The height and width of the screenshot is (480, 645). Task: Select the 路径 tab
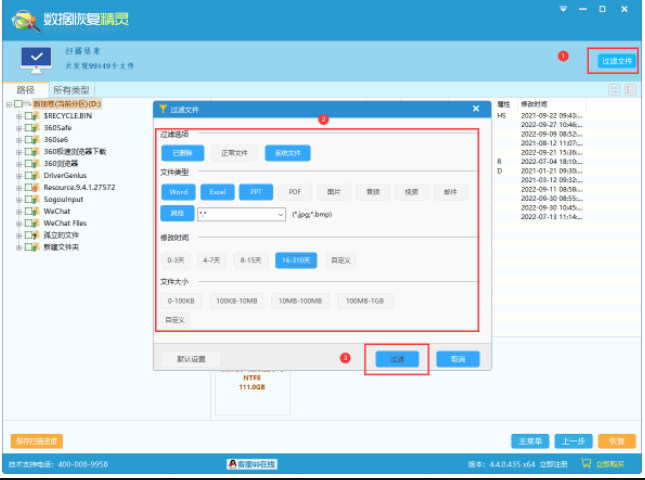pos(25,90)
